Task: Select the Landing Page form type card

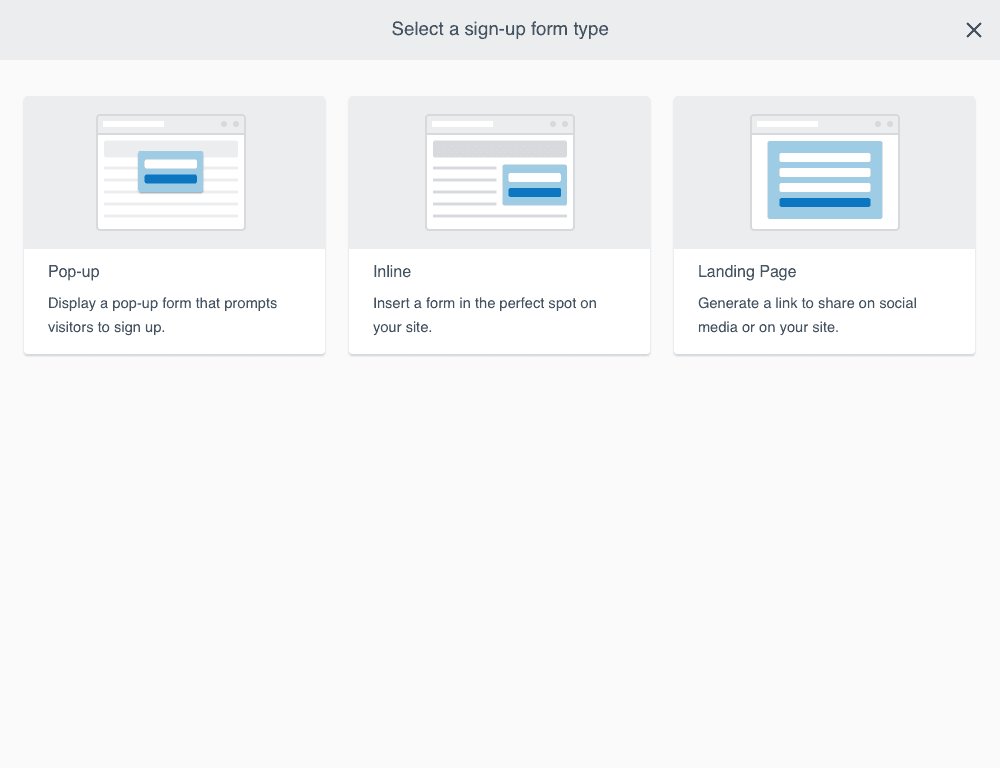Action: (824, 224)
